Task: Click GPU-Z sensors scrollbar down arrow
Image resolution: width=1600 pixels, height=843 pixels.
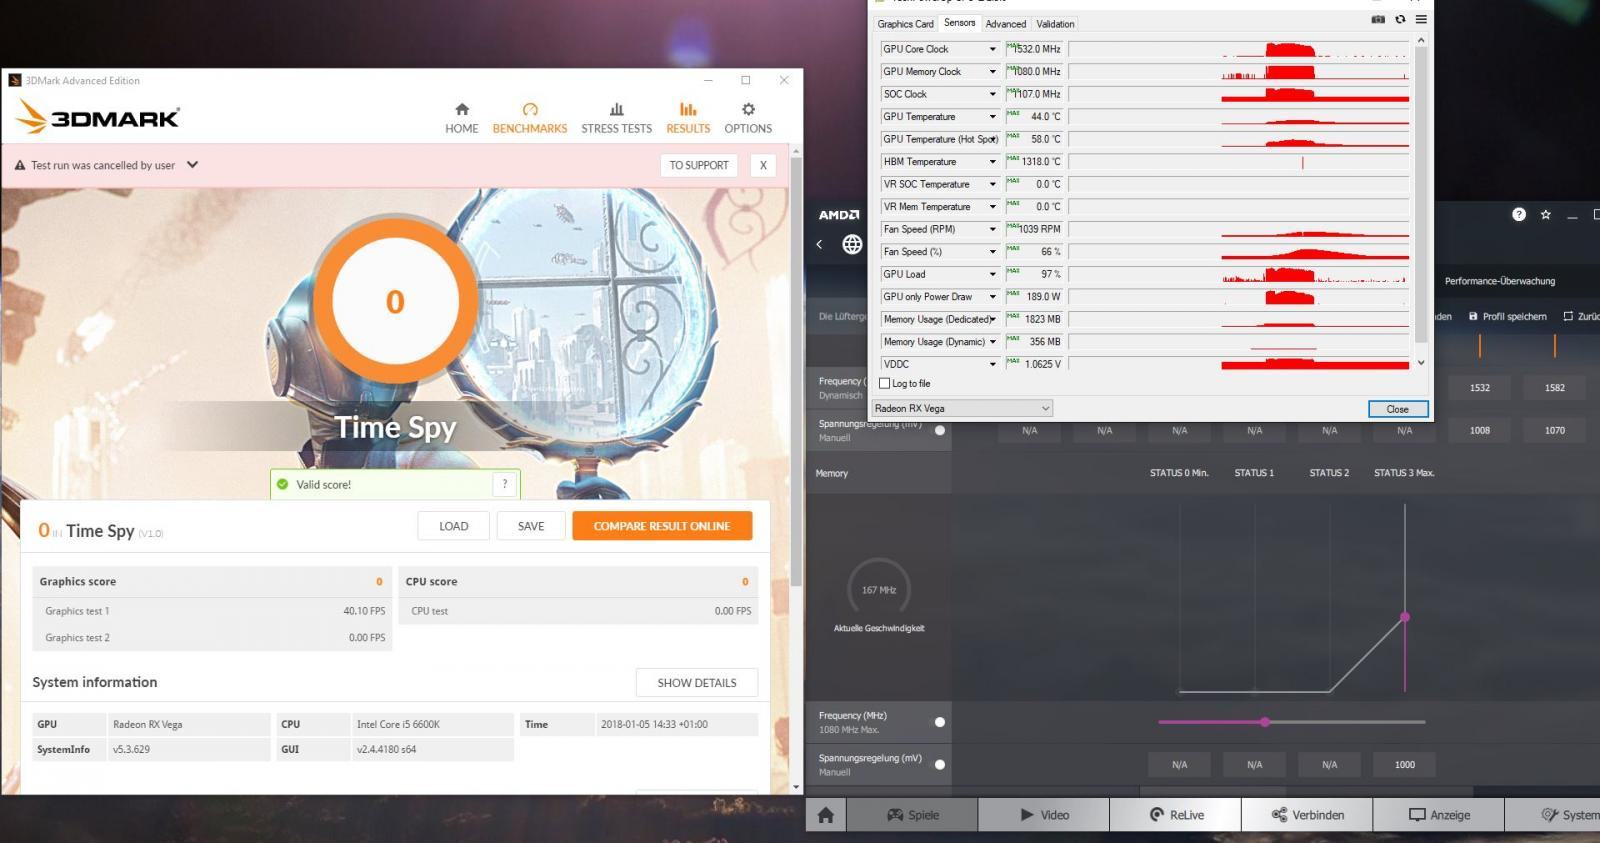Action: [x=1421, y=363]
